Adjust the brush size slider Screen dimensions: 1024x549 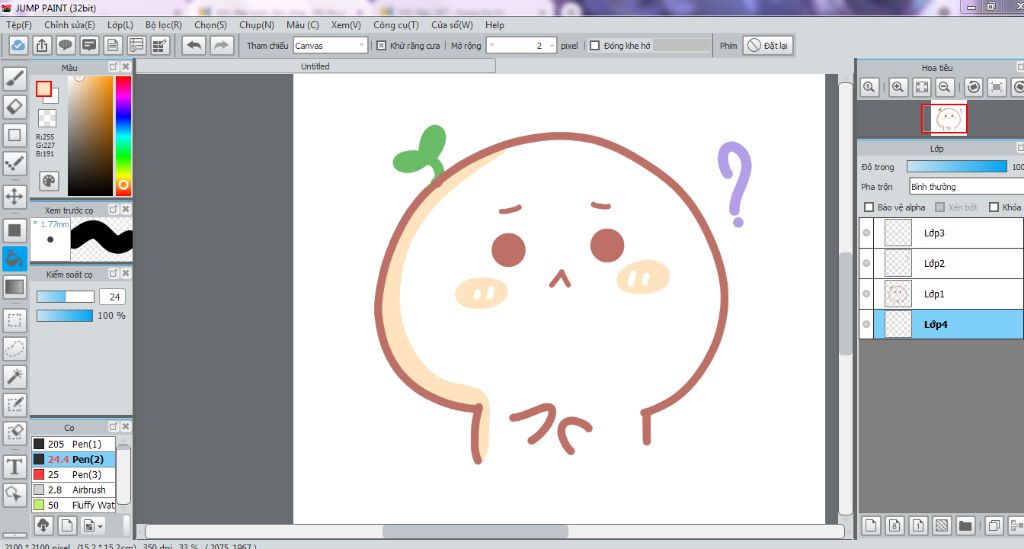click(x=65, y=297)
